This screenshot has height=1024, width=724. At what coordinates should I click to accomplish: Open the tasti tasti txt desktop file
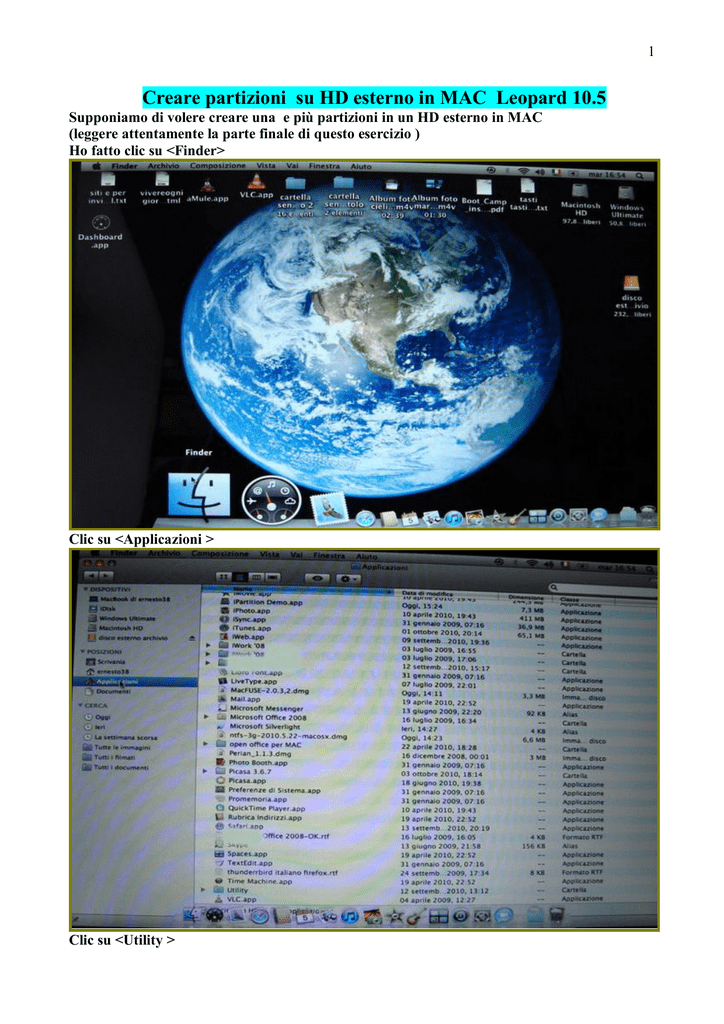528,195
